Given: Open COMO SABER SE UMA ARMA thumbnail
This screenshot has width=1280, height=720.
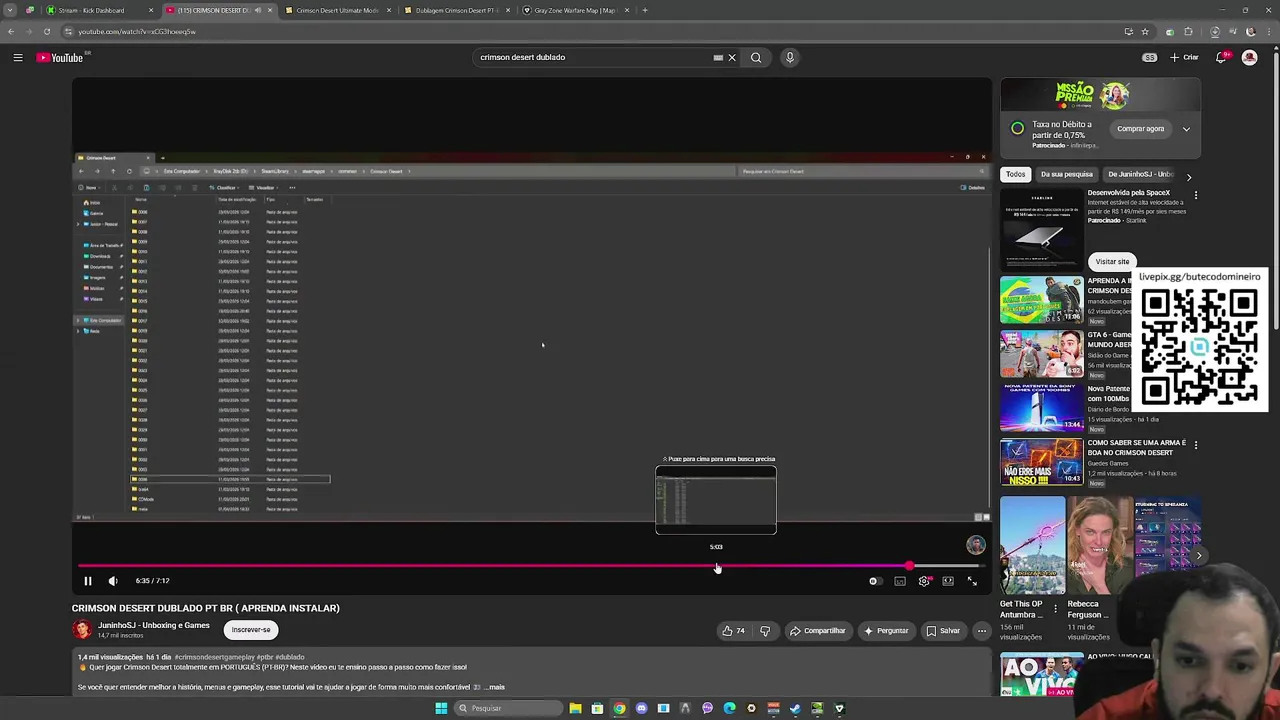Looking at the screenshot, I should tap(1041, 462).
